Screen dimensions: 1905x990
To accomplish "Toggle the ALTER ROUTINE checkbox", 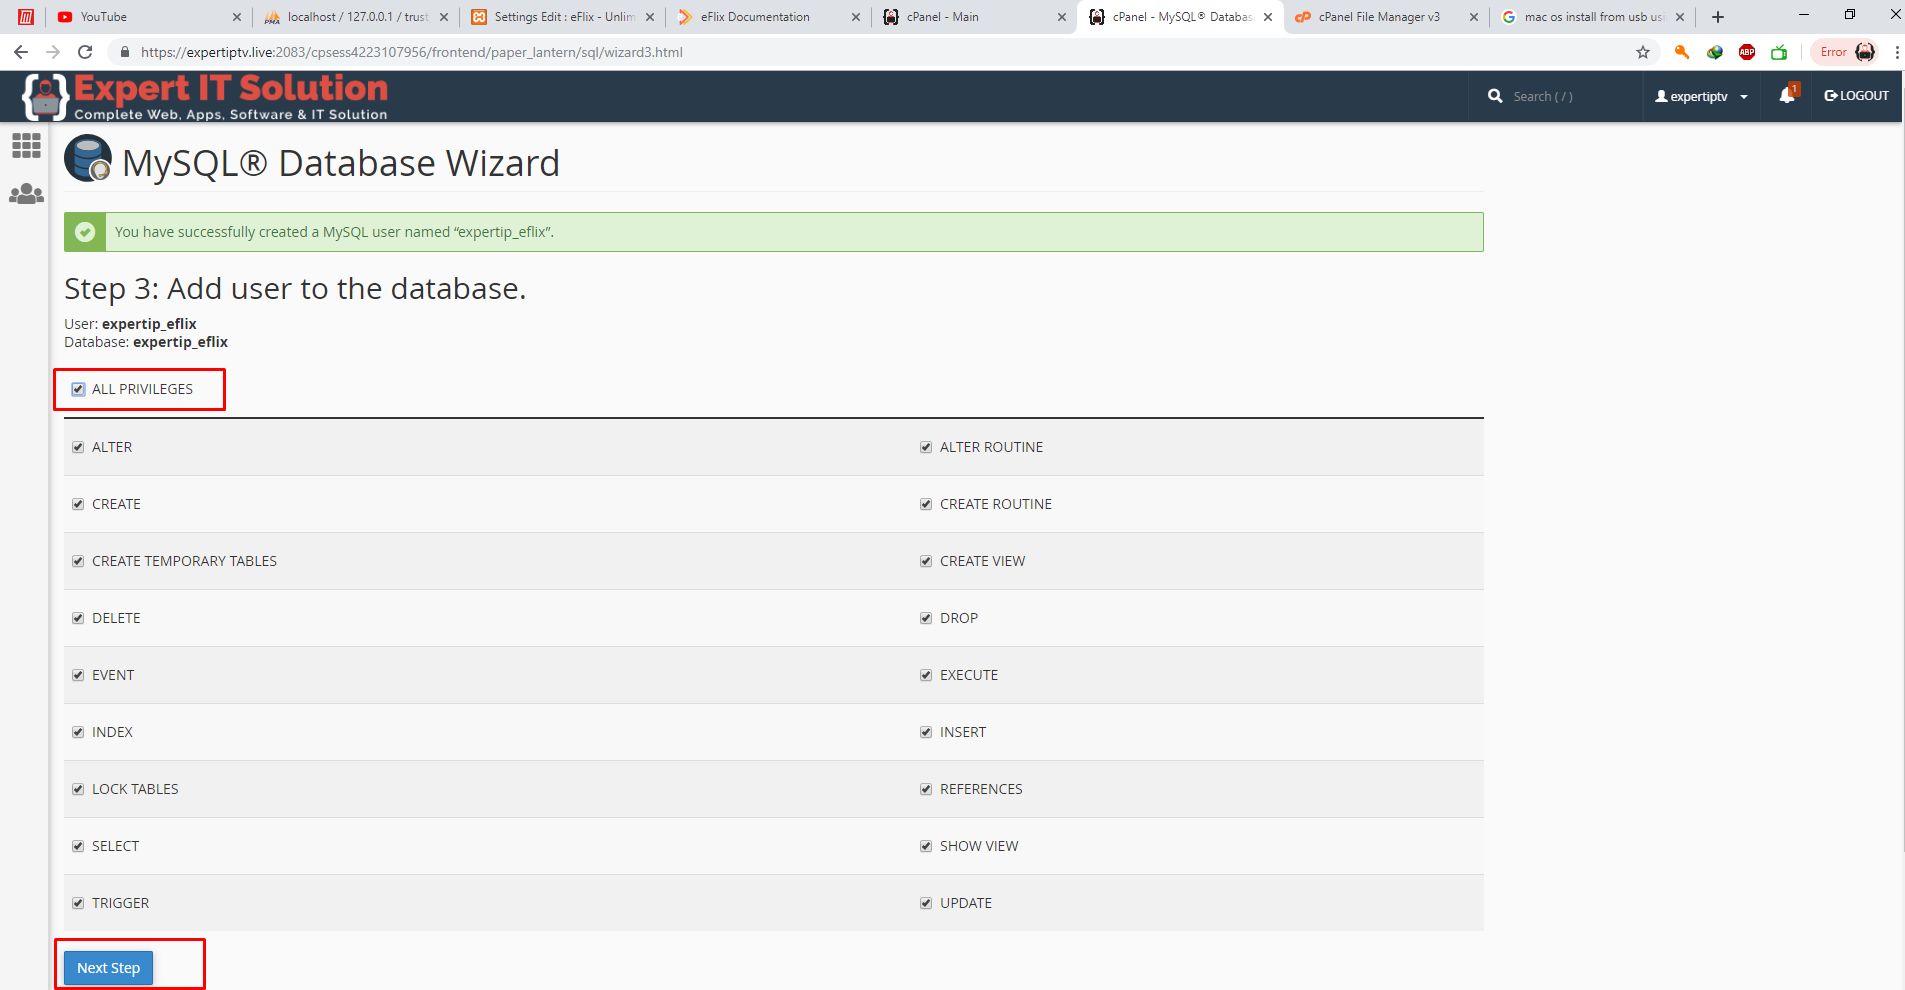I will click(x=926, y=447).
